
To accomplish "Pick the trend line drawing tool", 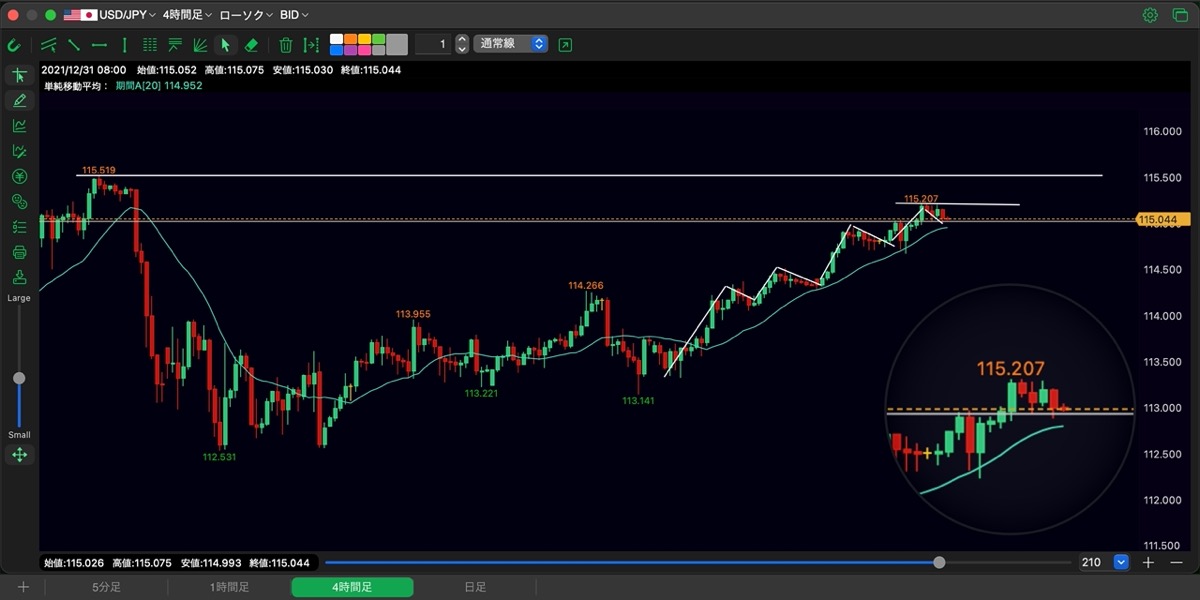I will point(74,45).
